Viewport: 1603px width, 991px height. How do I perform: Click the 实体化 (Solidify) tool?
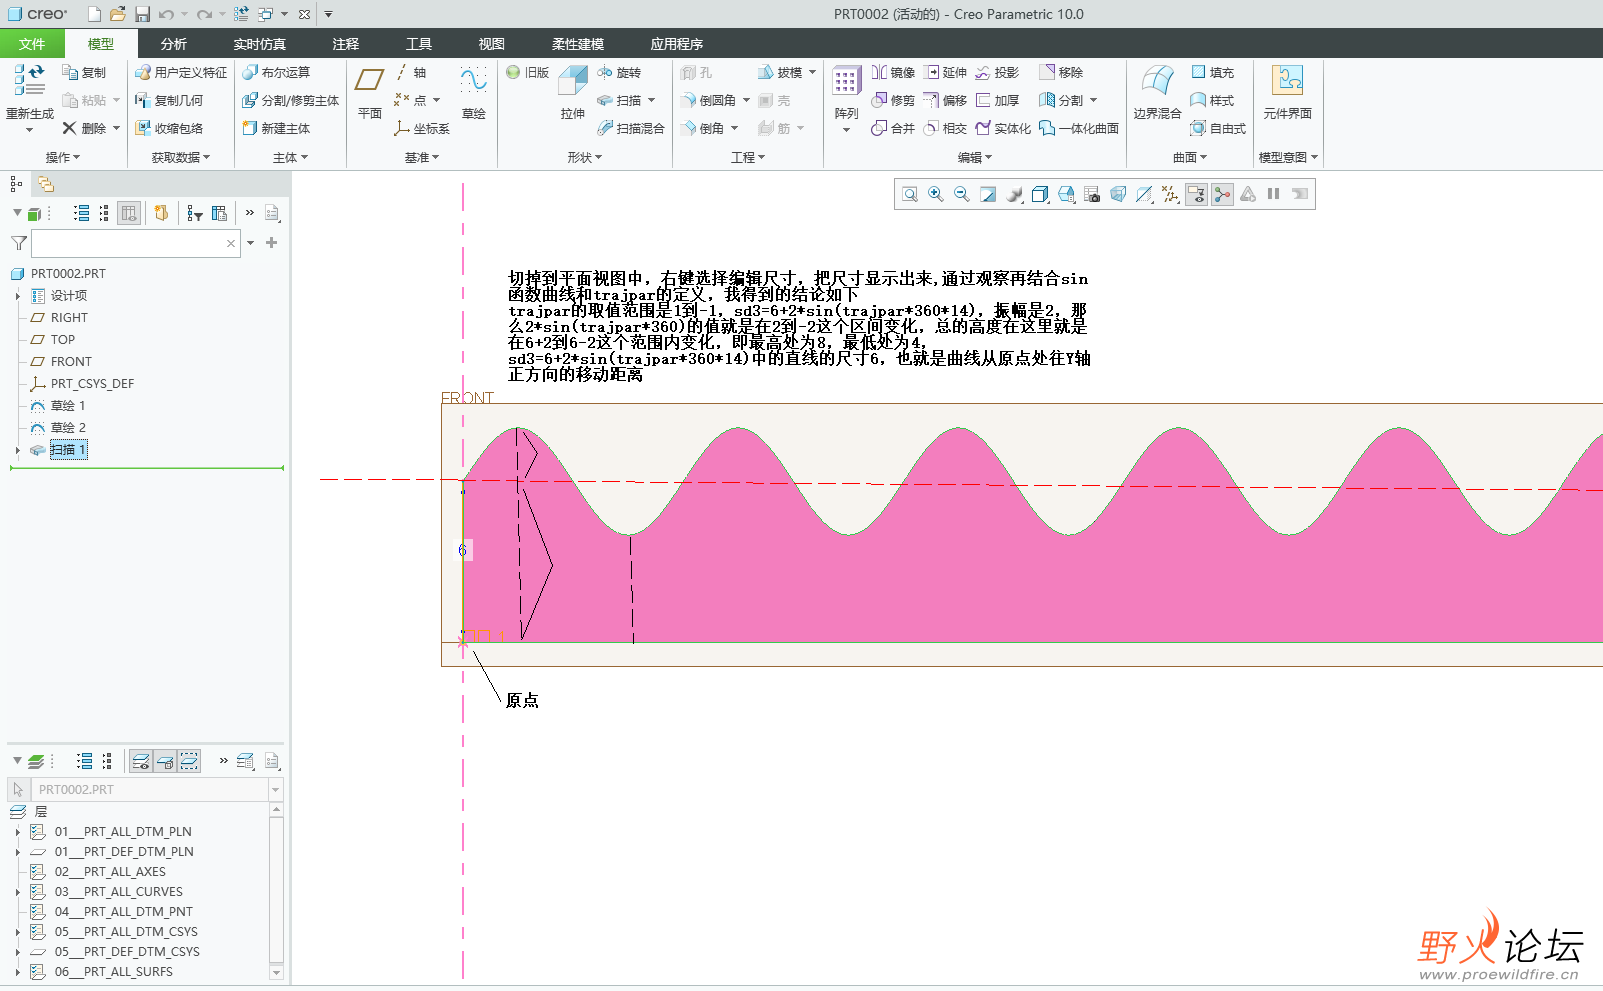tap(1003, 128)
